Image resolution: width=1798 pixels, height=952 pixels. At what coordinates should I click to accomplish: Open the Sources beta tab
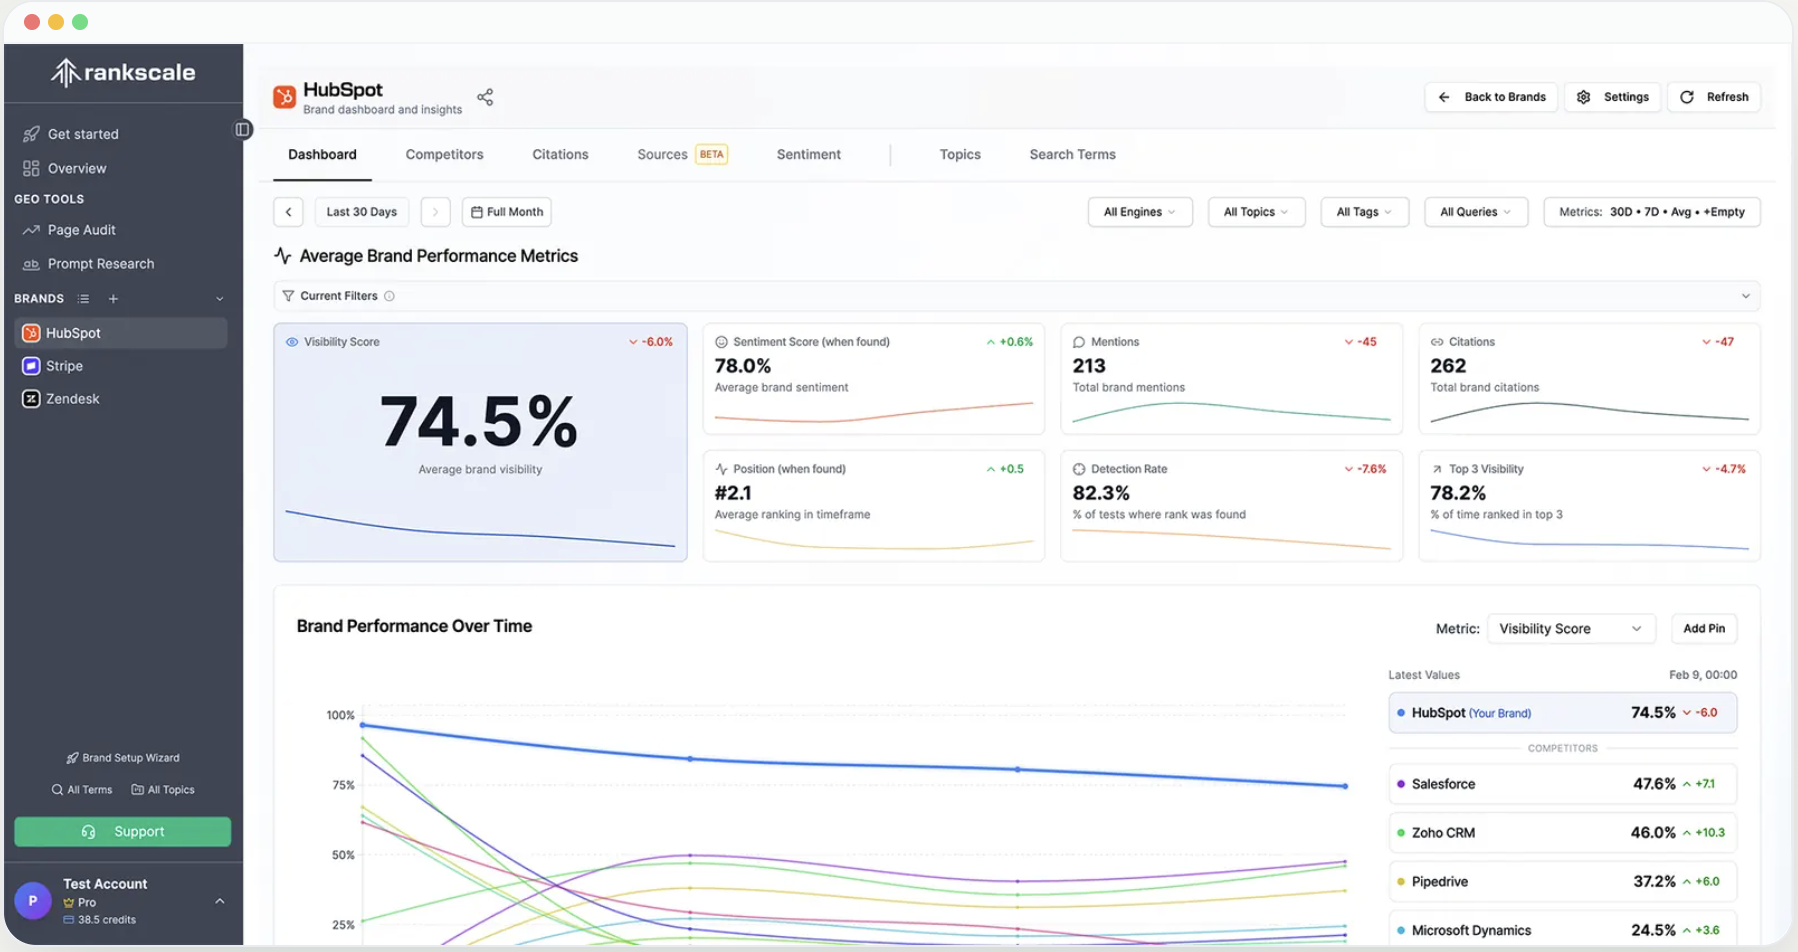click(683, 155)
